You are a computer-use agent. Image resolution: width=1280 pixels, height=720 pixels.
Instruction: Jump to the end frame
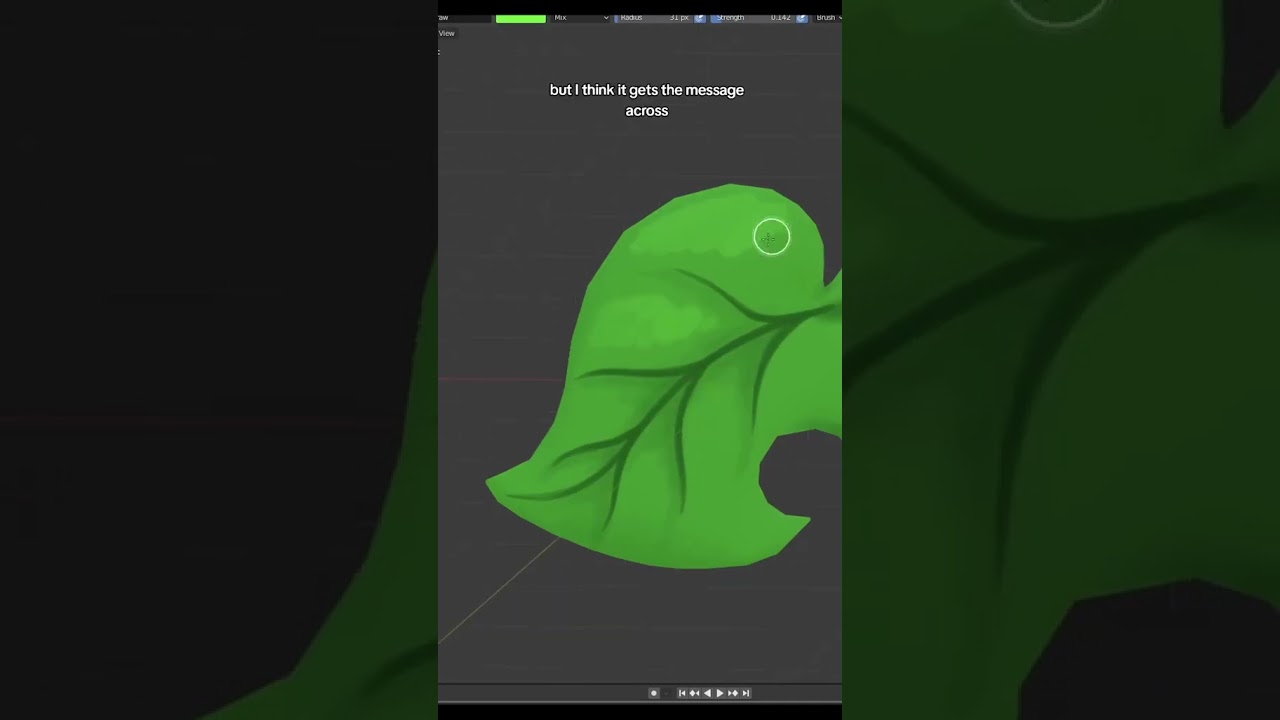click(x=745, y=693)
